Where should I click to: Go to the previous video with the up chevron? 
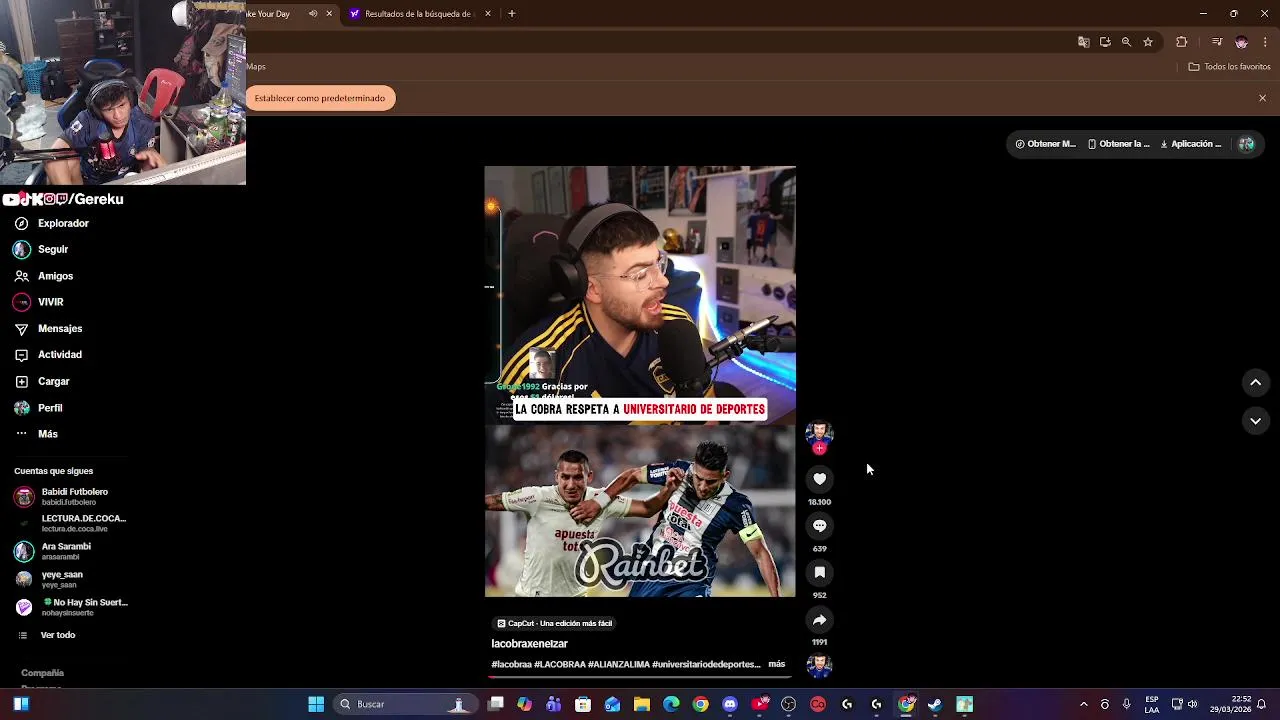1255,382
